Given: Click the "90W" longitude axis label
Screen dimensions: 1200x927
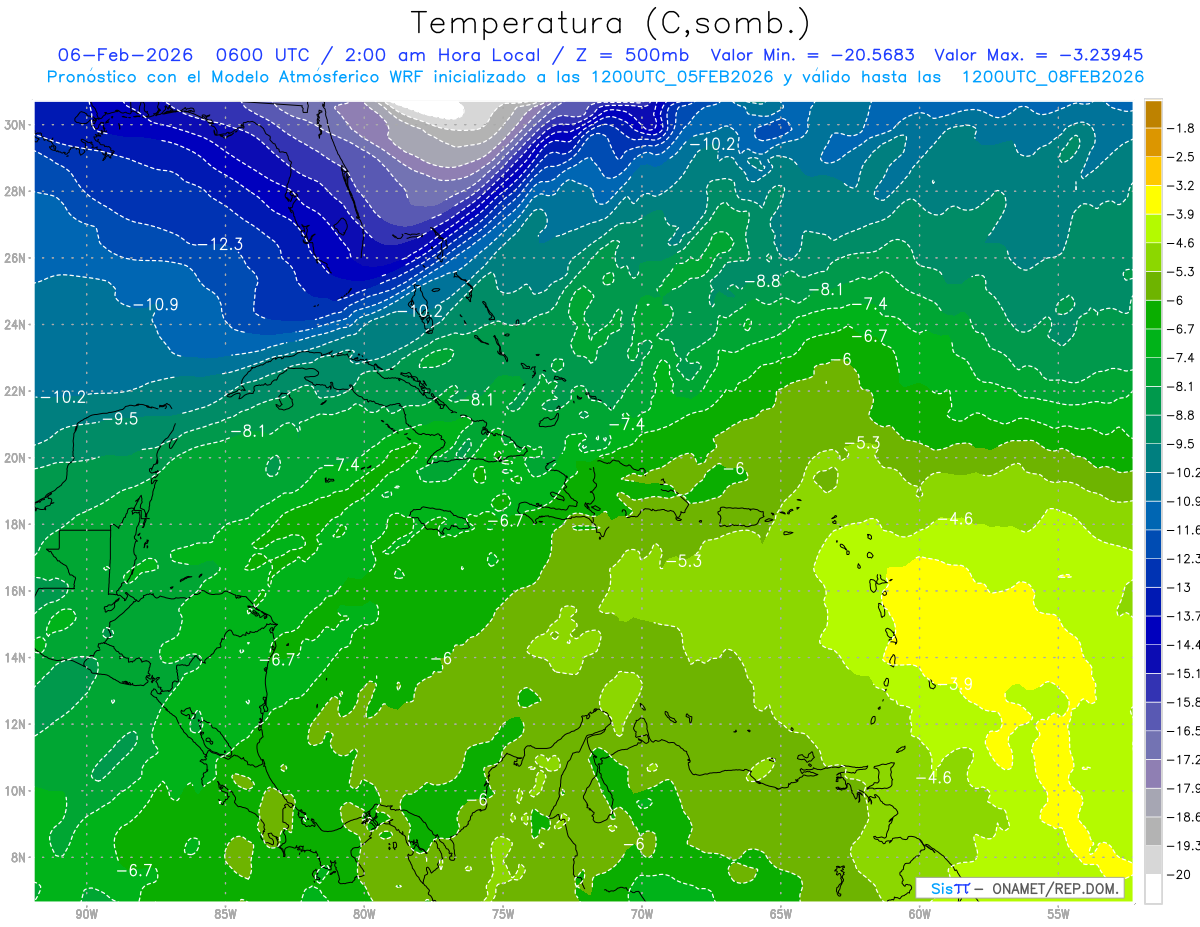Looking at the screenshot, I should [86, 915].
